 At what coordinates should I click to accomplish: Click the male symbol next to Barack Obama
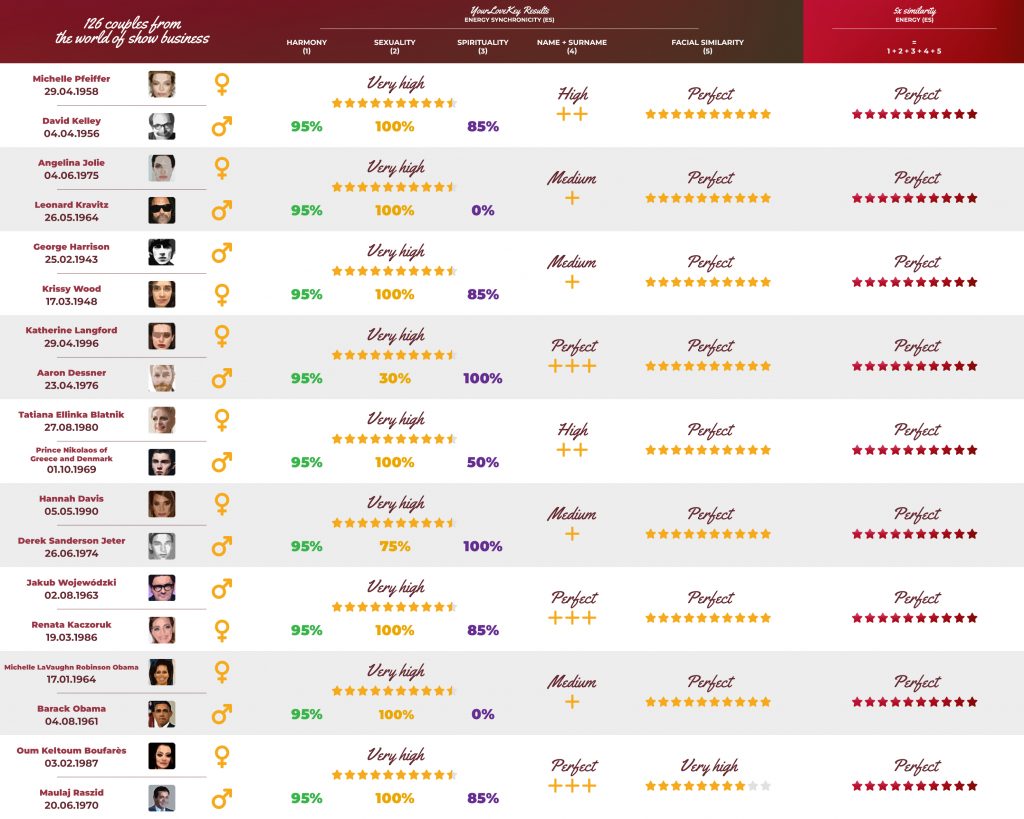[x=222, y=714]
